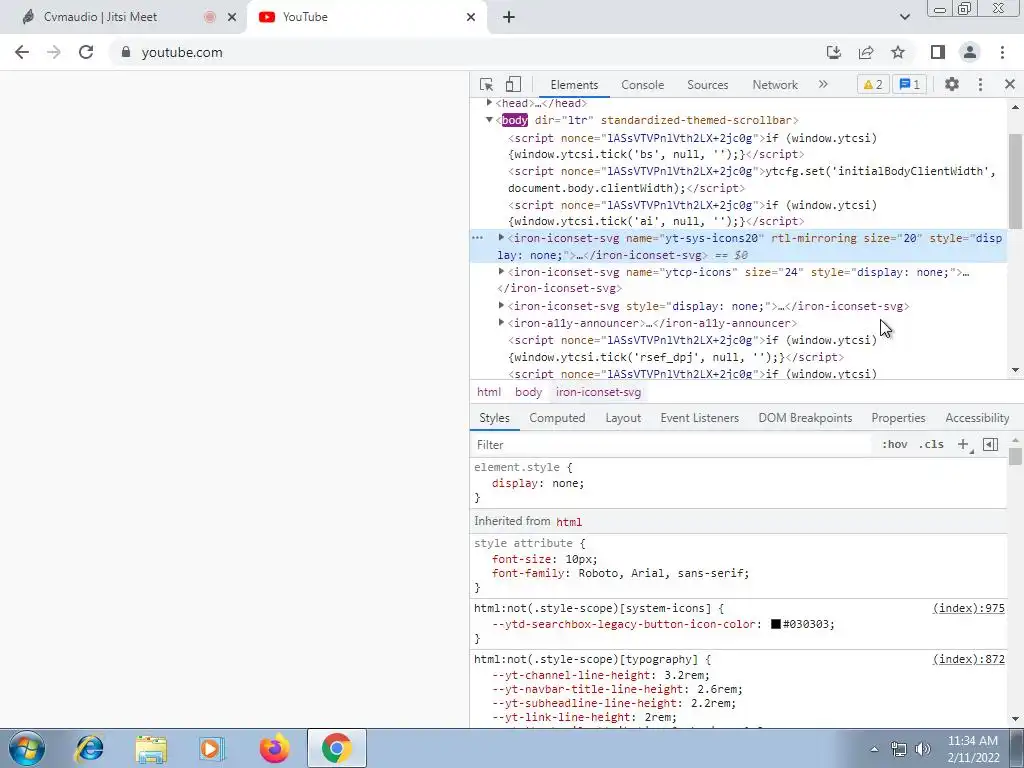1024x768 pixels.
Task: Open the #030303 color swatch picker
Action: (776, 624)
